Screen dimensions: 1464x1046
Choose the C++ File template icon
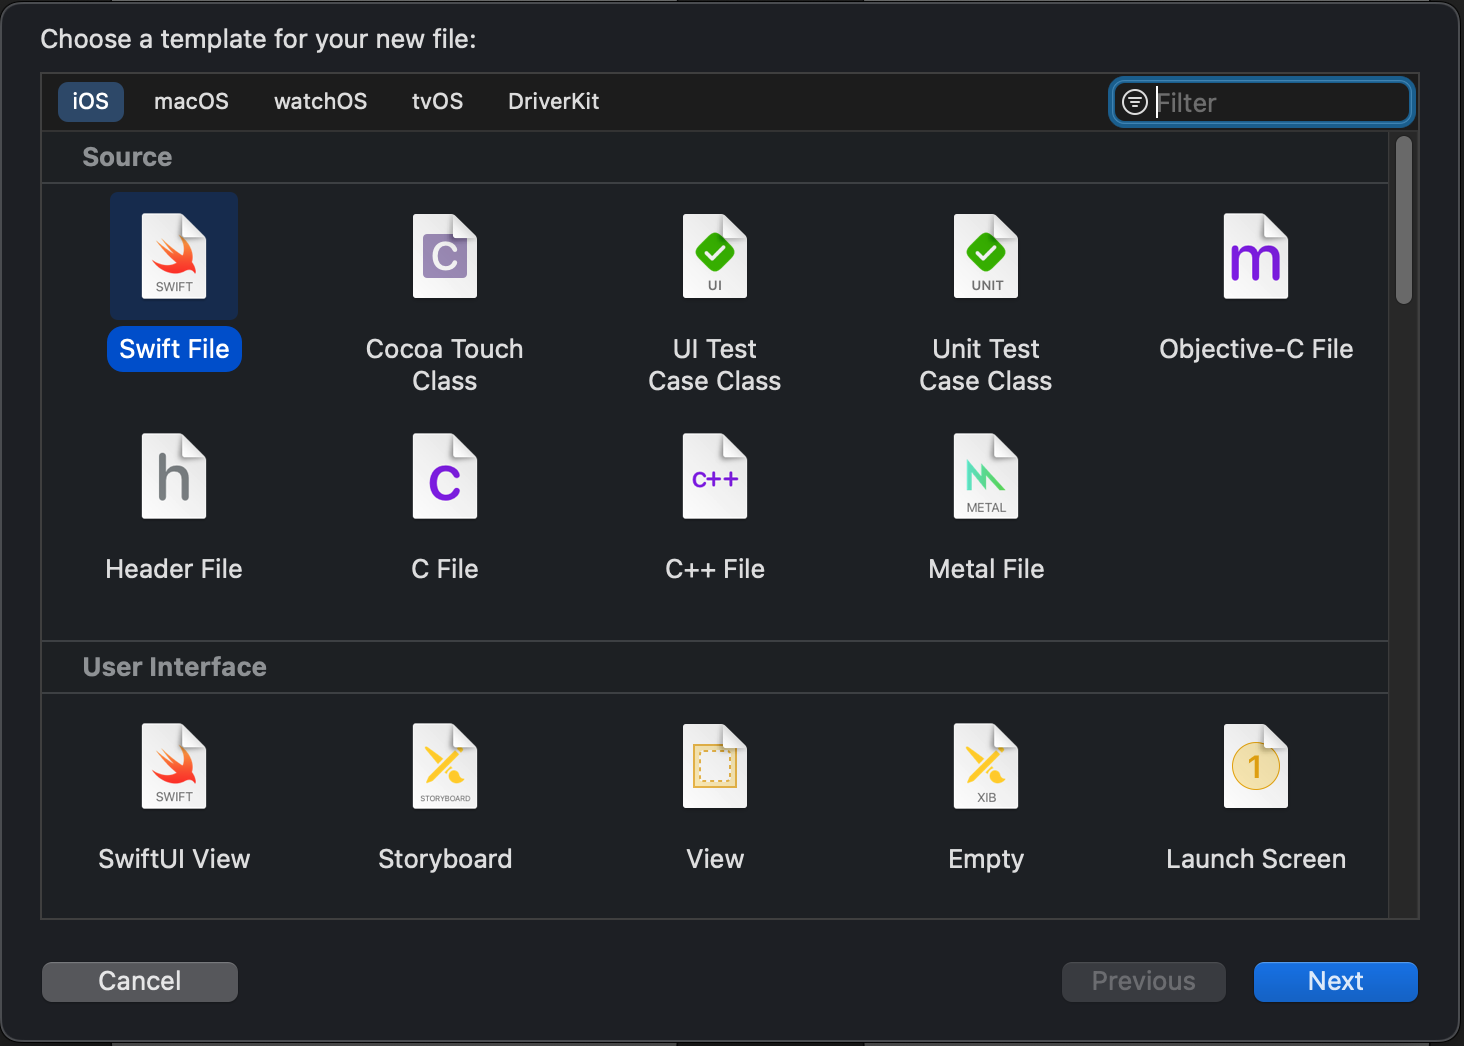(715, 476)
